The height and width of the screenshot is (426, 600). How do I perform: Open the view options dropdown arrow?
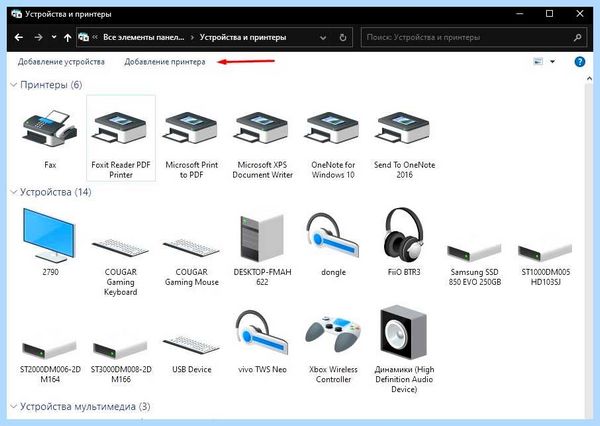[553, 62]
